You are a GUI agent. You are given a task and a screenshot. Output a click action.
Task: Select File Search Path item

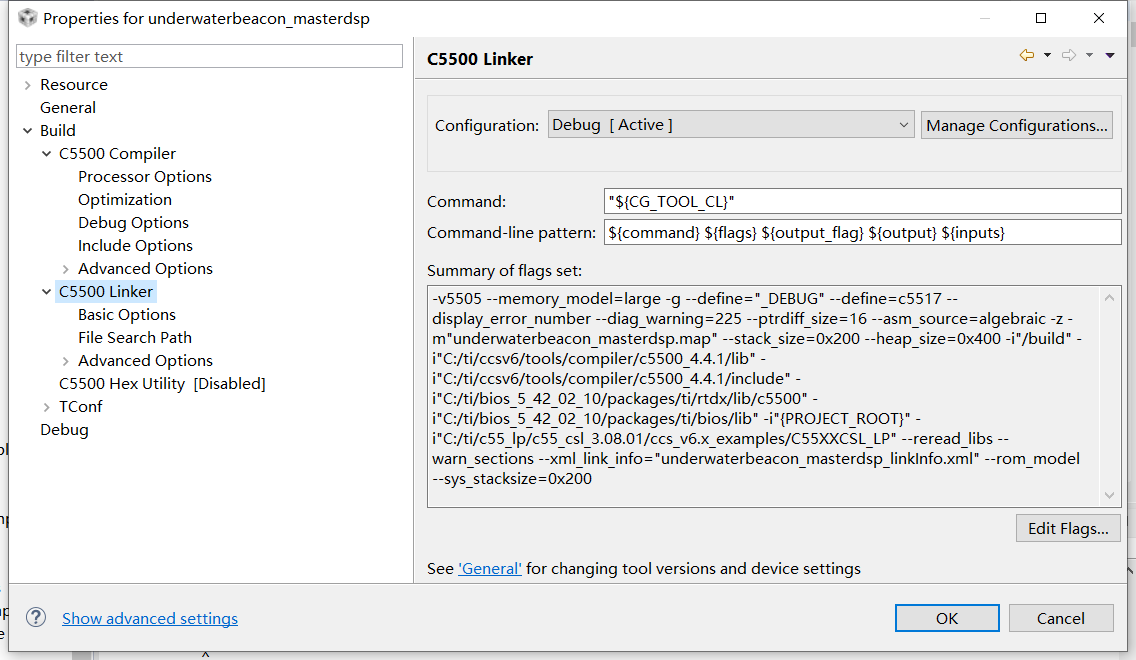tap(135, 338)
